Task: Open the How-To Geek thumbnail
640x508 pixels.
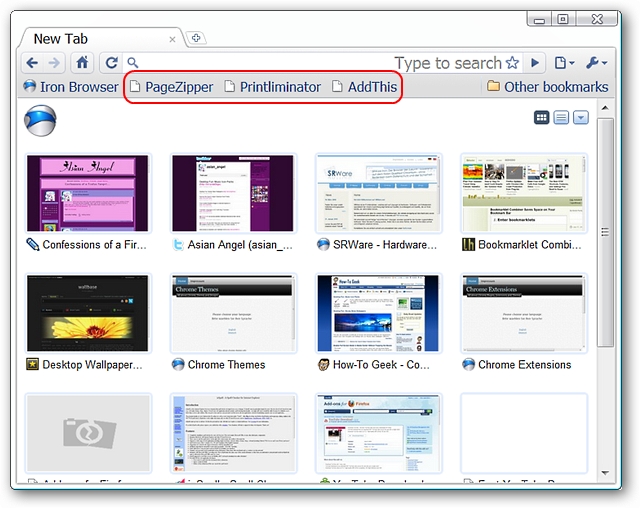Action: tap(378, 313)
